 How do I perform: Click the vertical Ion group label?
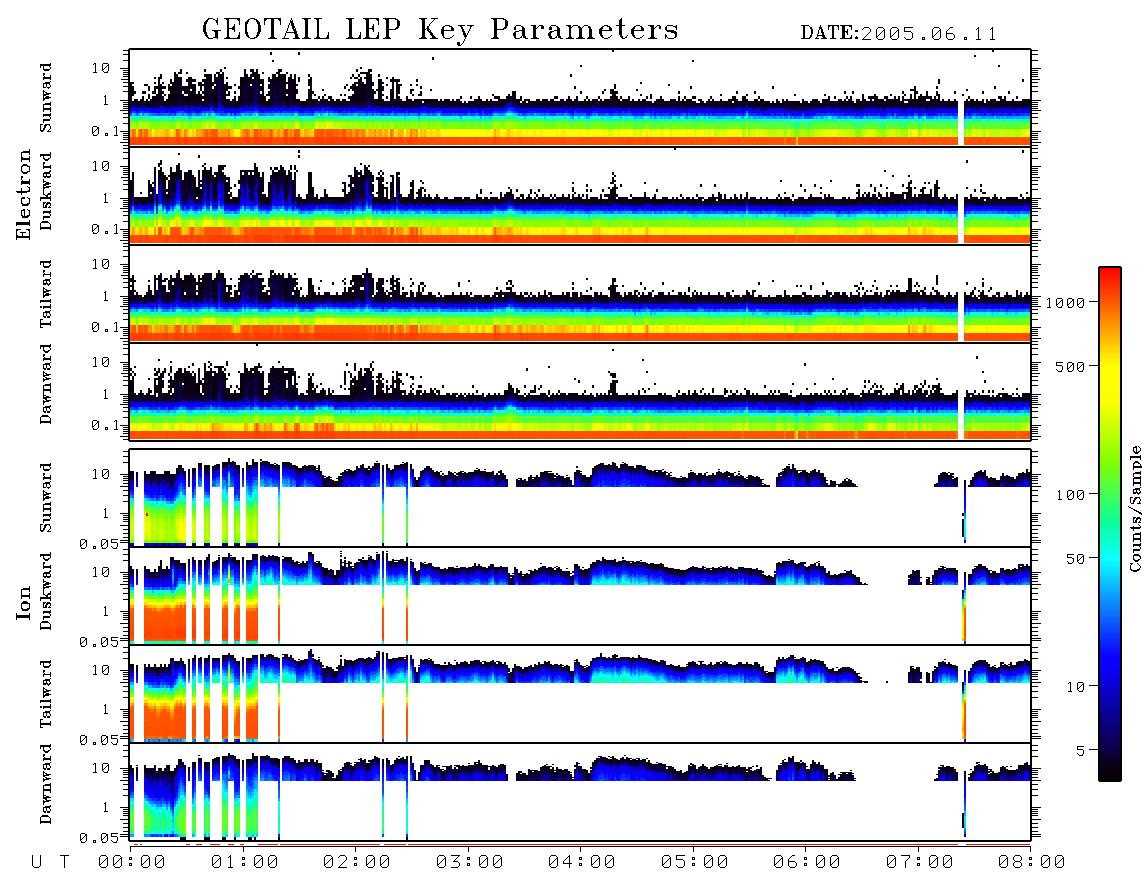pos(24,602)
